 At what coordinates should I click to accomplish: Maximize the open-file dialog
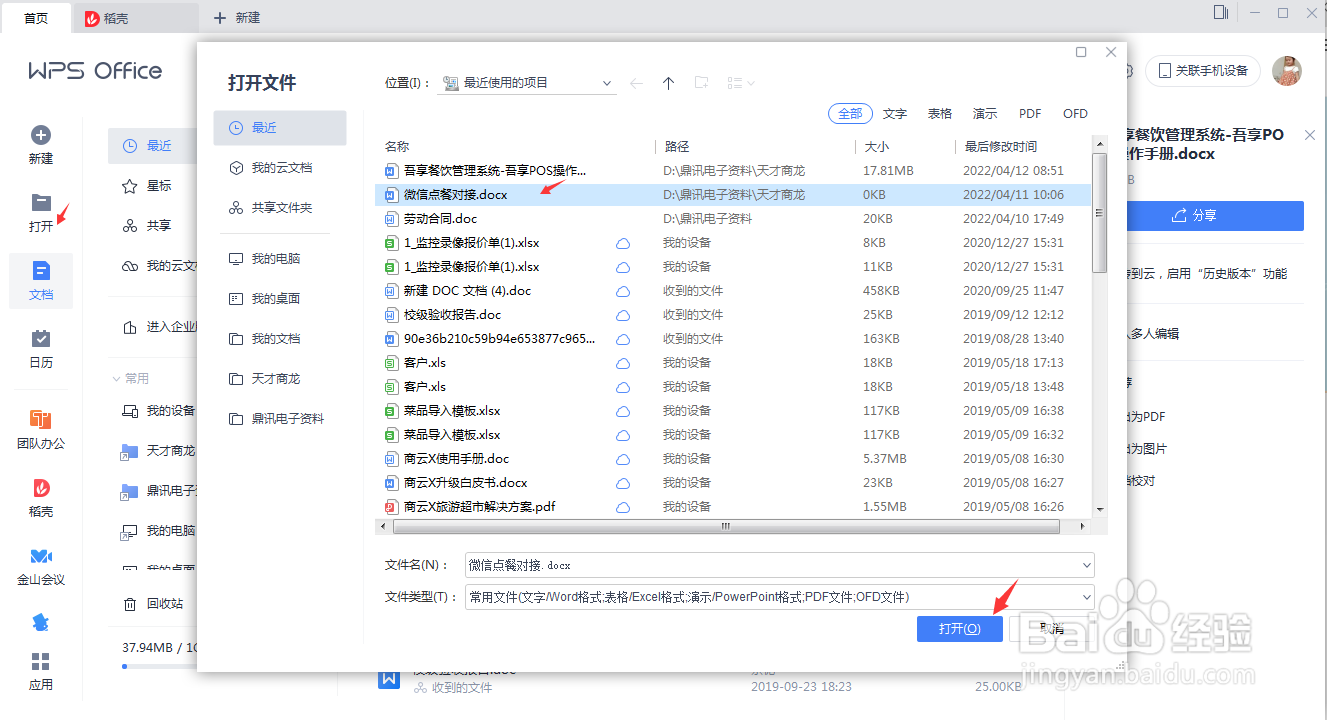[1081, 52]
